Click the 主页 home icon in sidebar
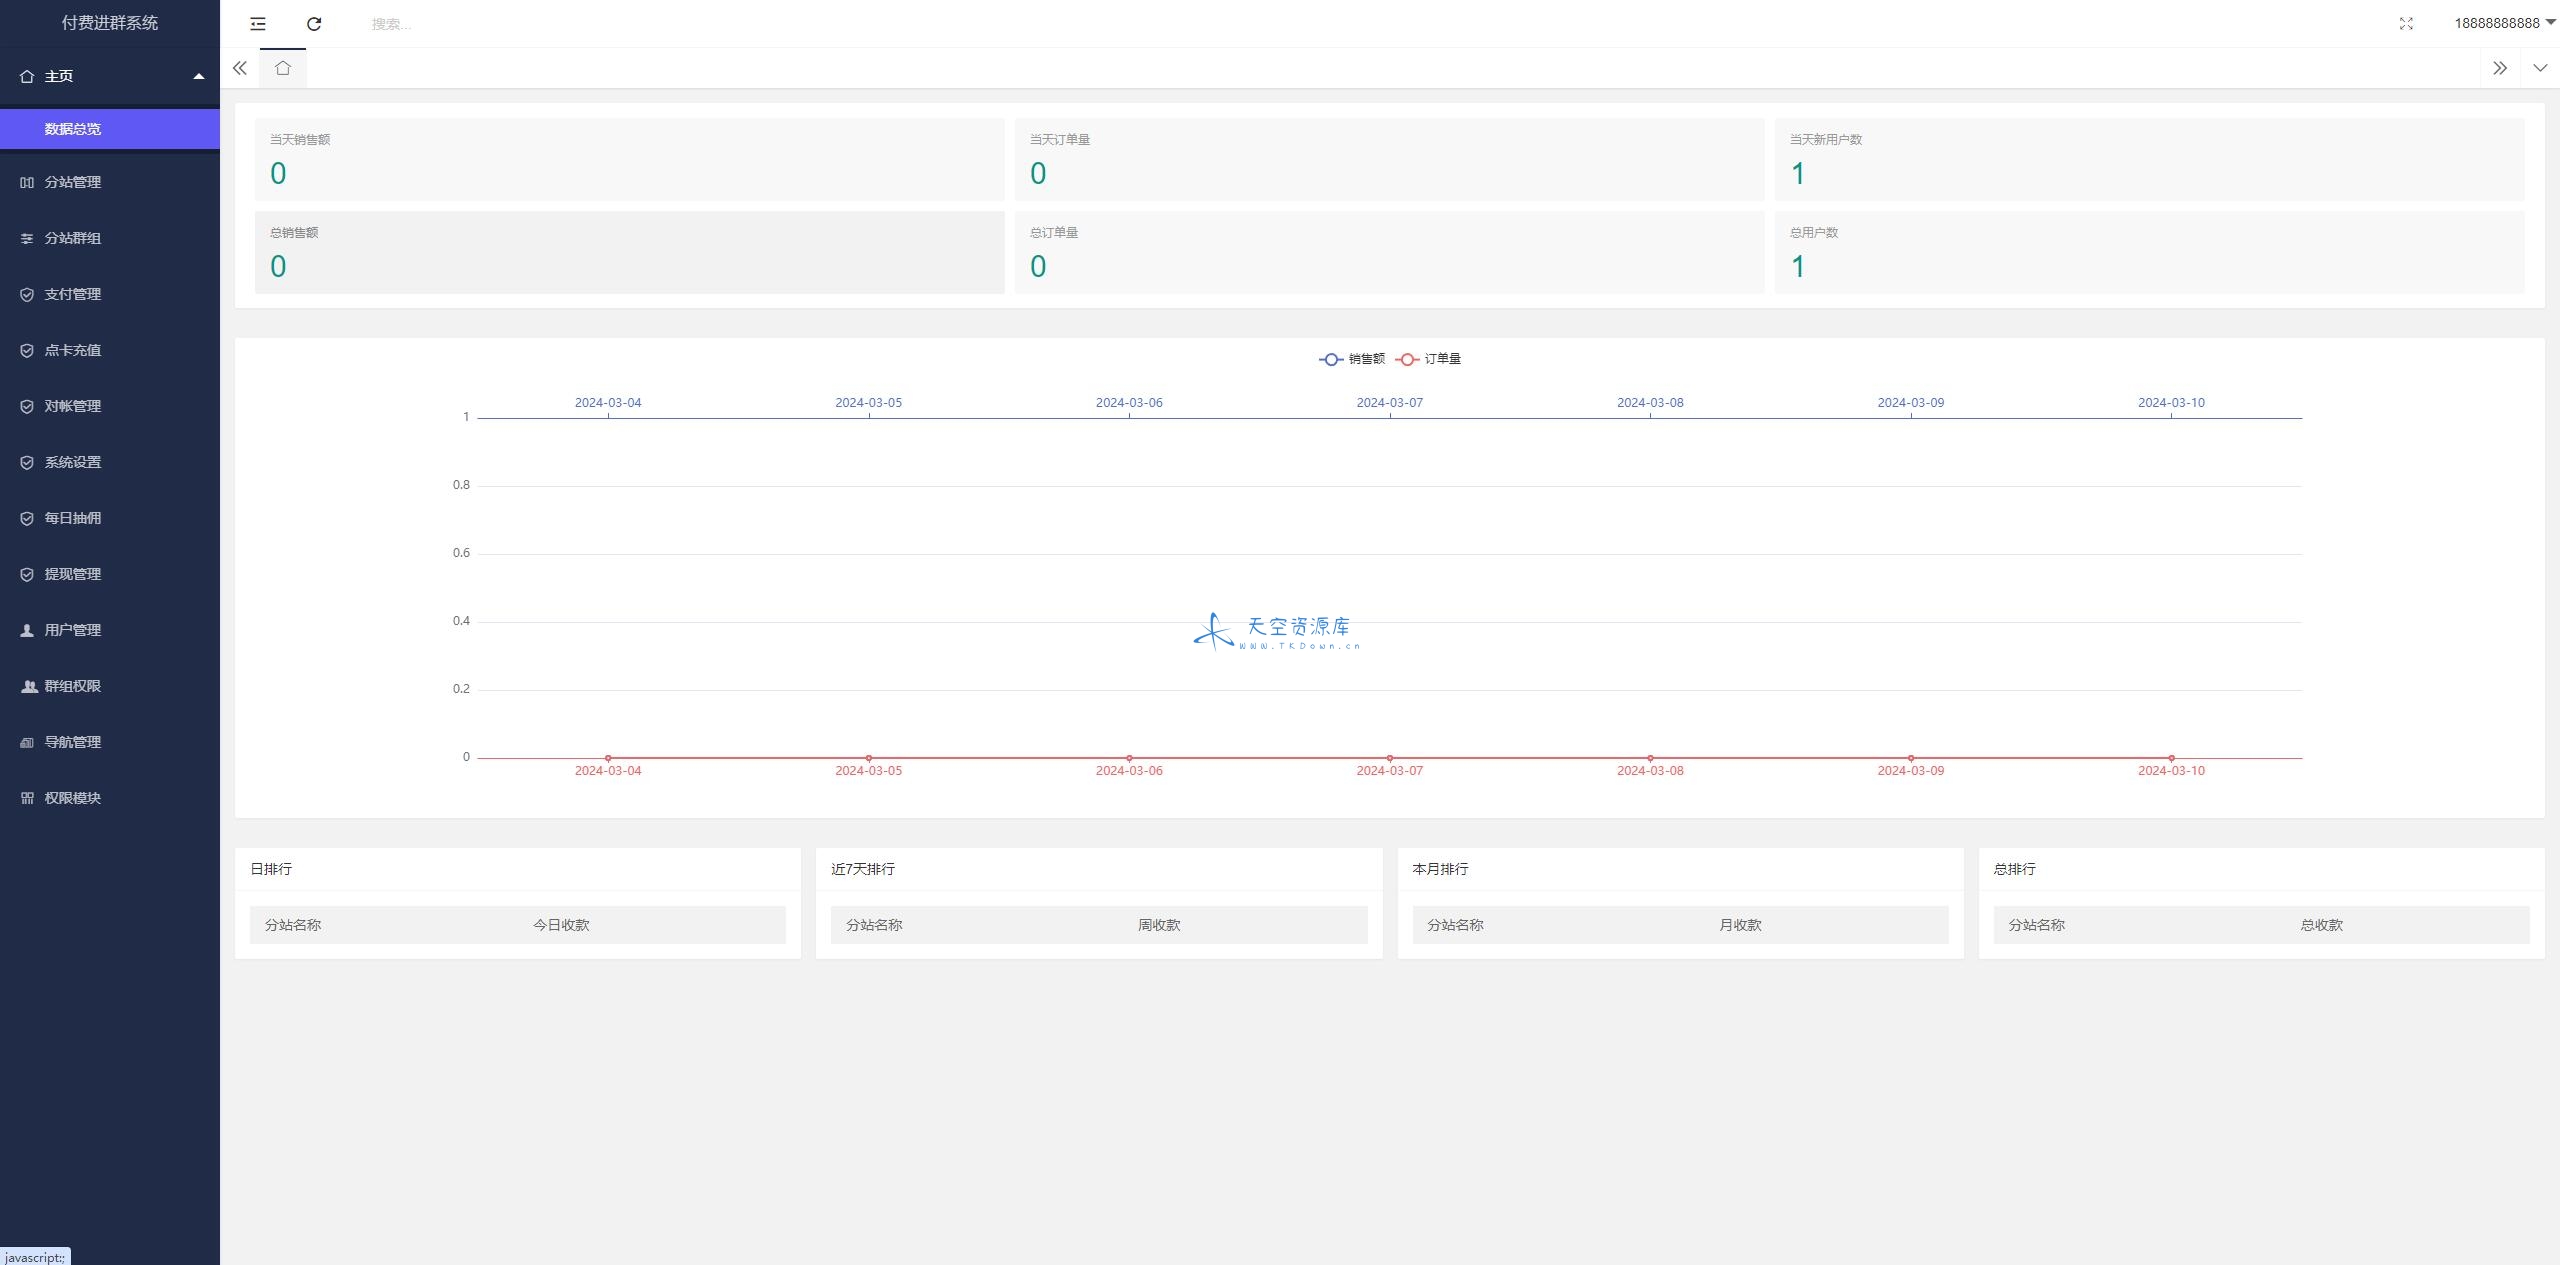 pyautogui.click(x=27, y=76)
